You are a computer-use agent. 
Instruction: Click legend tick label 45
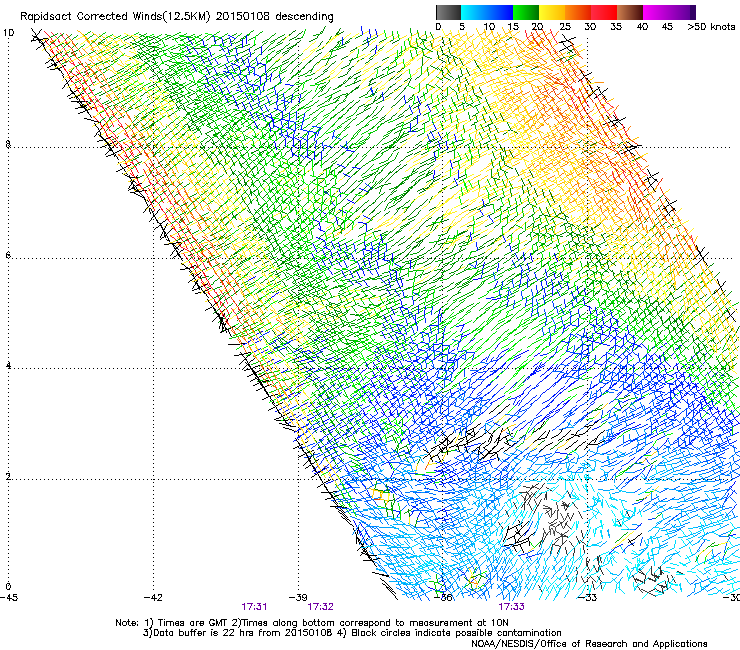tap(667, 27)
